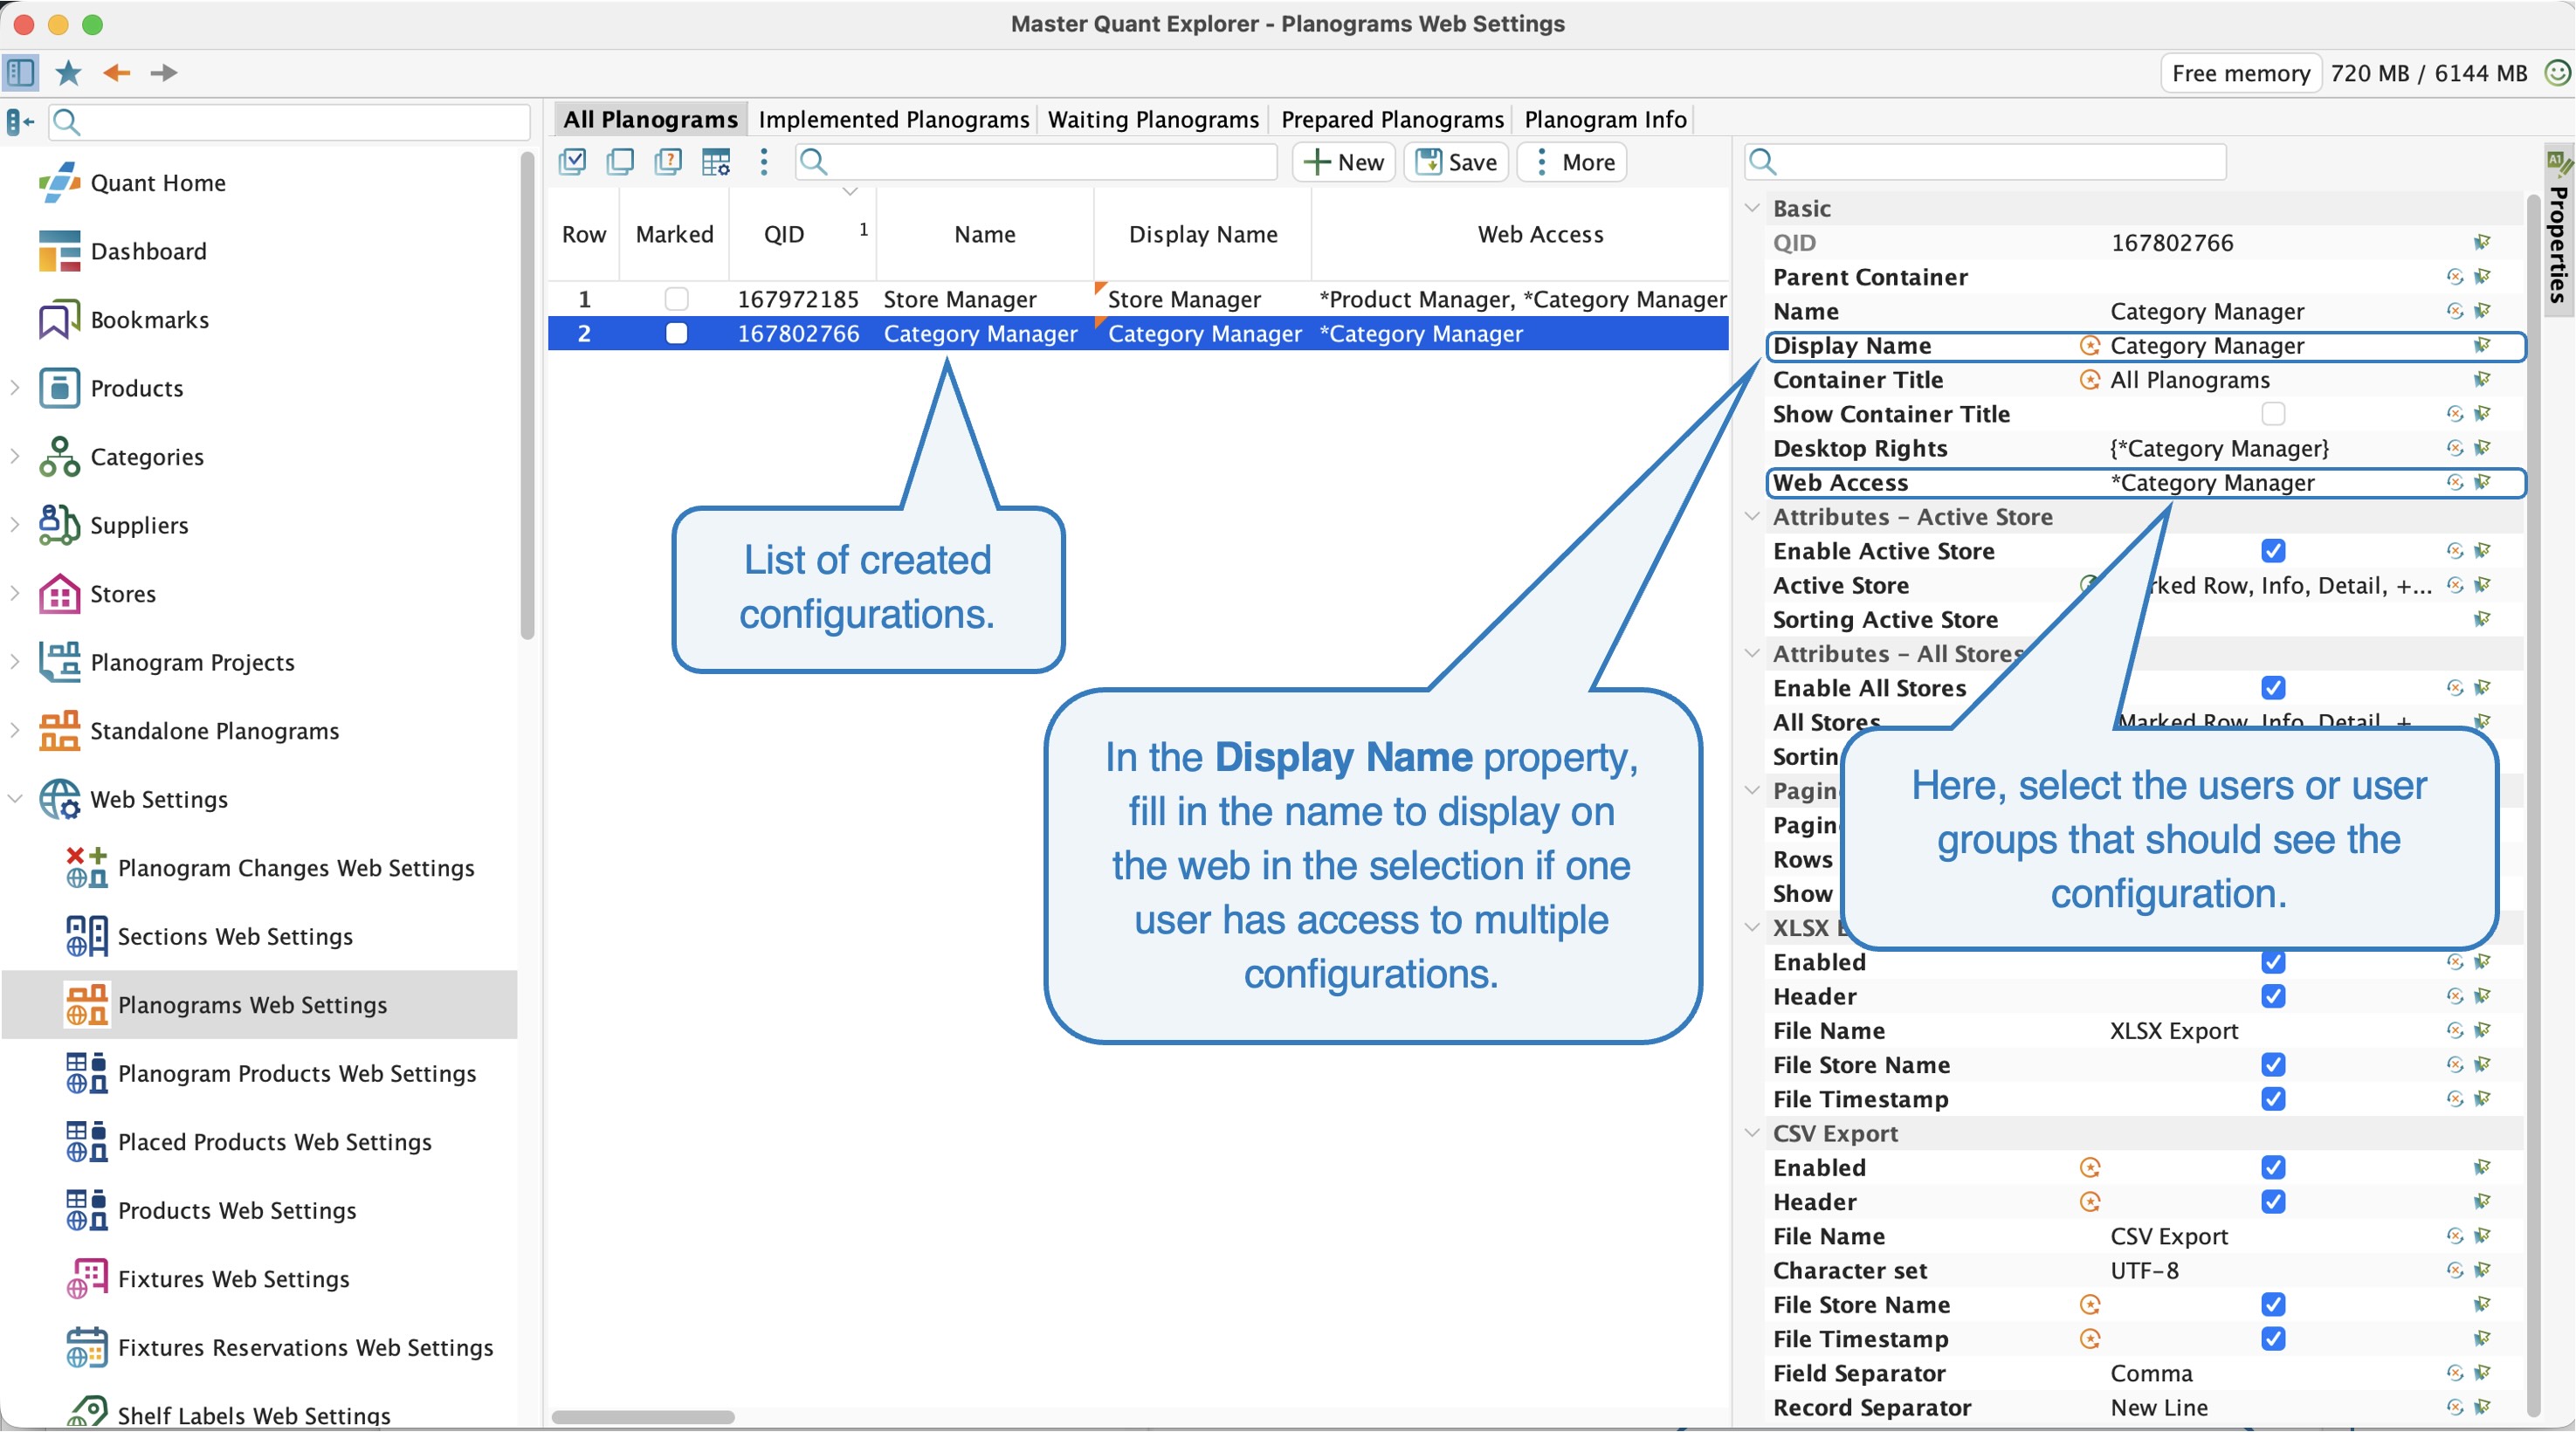The height and width of the screenshot is (1432, 2576).
Task: Click the mark all rows icon
Action: (x=572, y=162)
